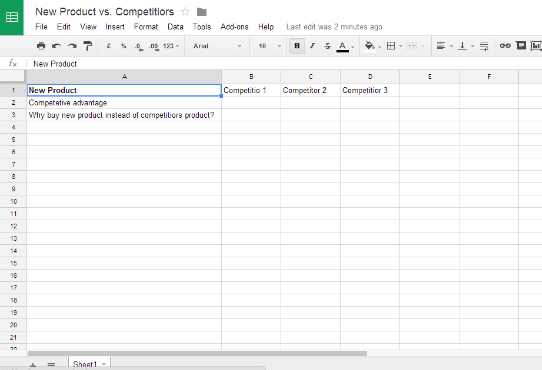Click the Google Sheets home icon

12,17
